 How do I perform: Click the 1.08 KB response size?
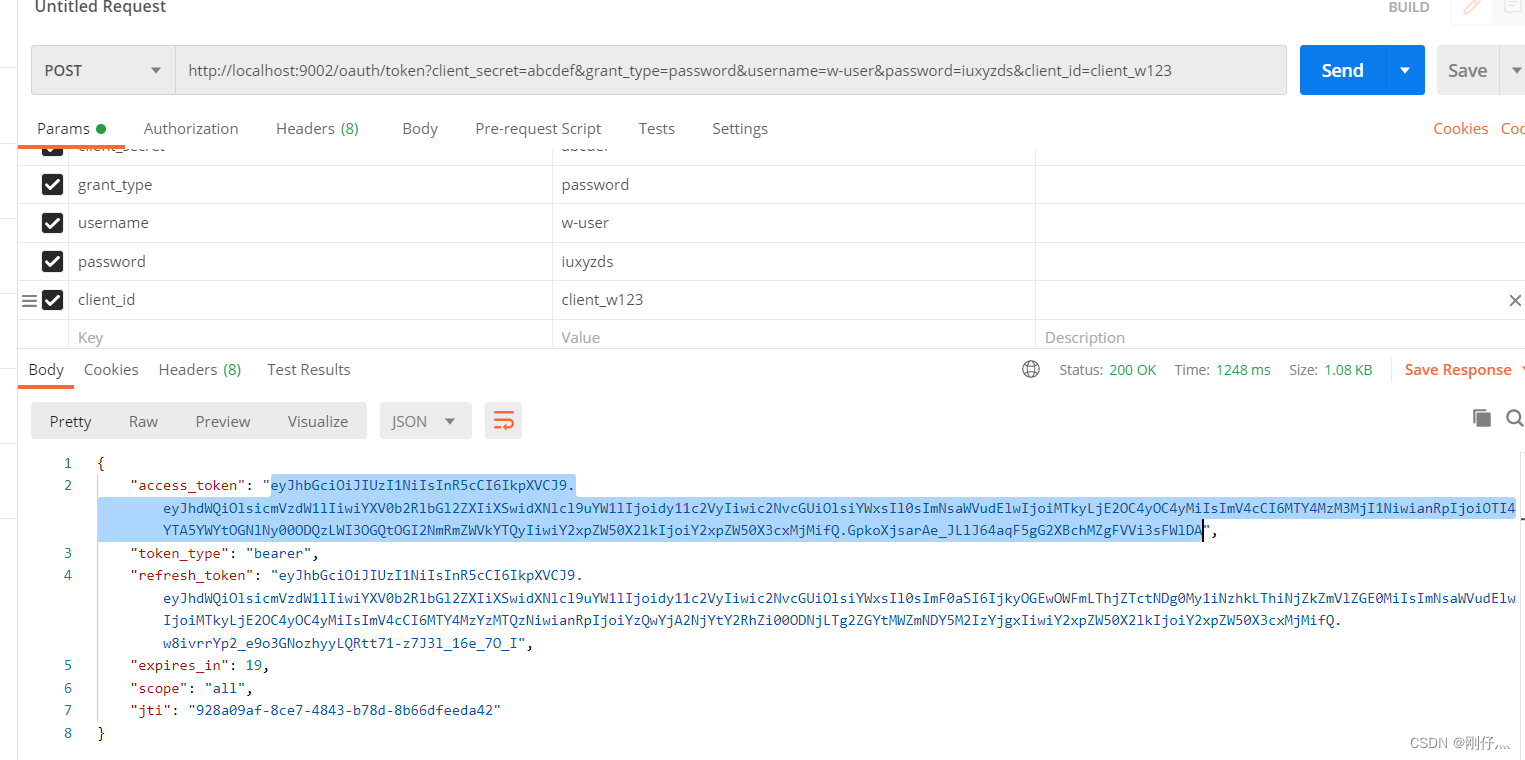[x=1348, y=370]
